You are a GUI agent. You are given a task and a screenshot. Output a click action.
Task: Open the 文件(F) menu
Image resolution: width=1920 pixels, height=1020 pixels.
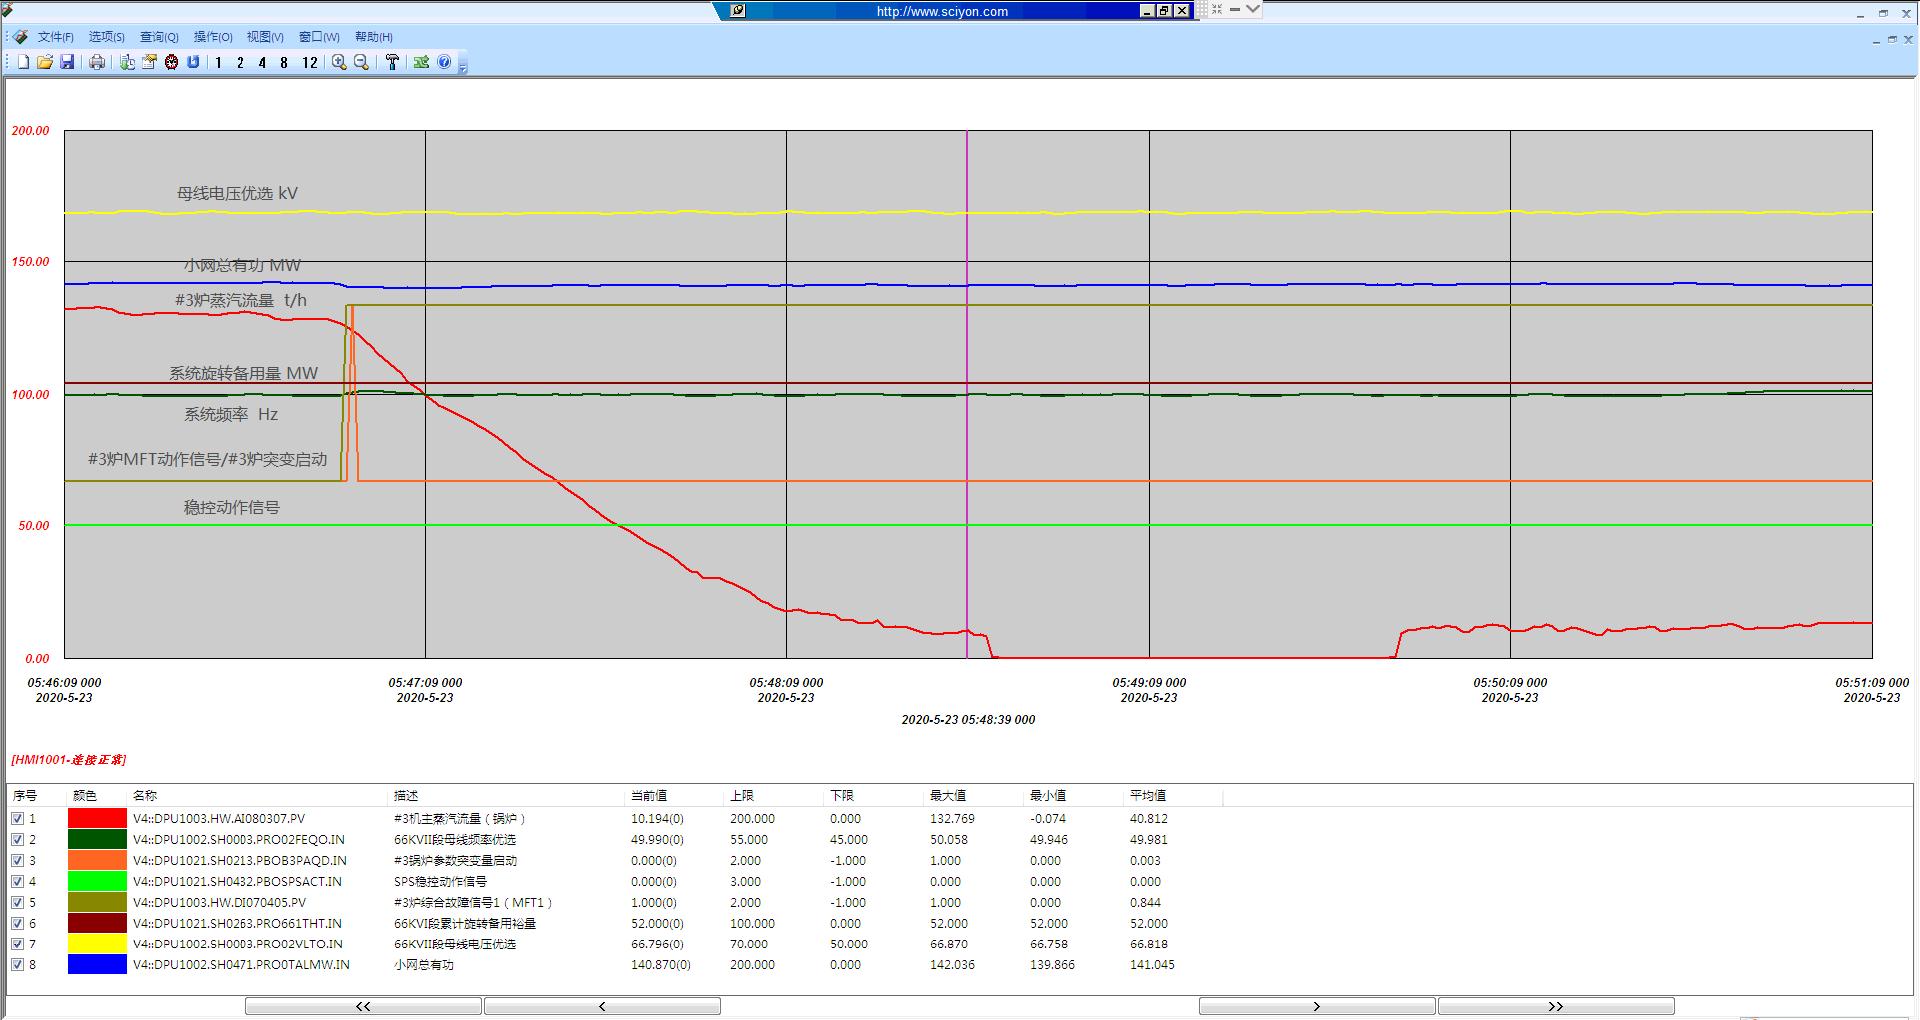click(56, 37)
